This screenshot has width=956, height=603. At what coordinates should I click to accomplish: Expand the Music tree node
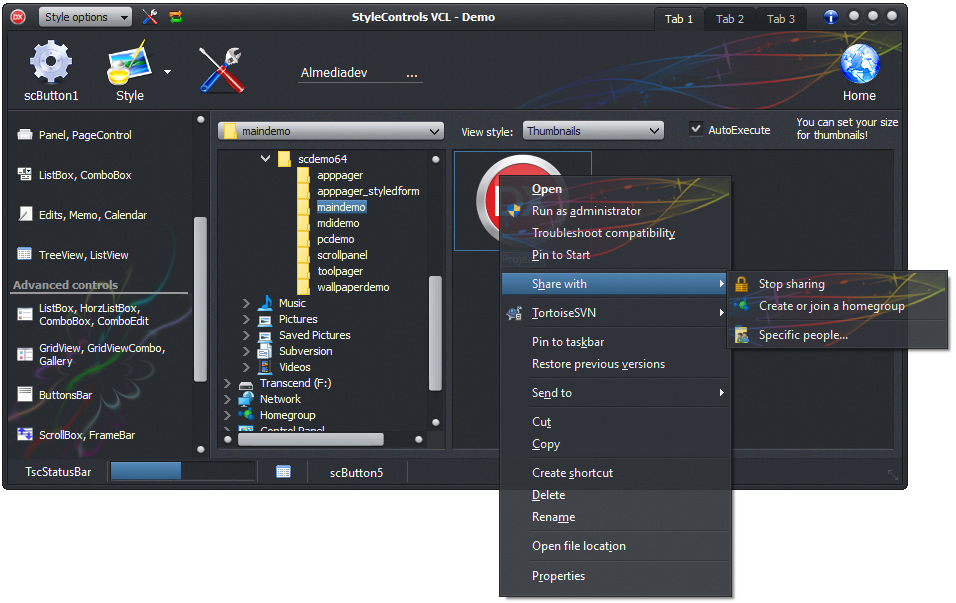pyautogui.click(x=246, y=303)
